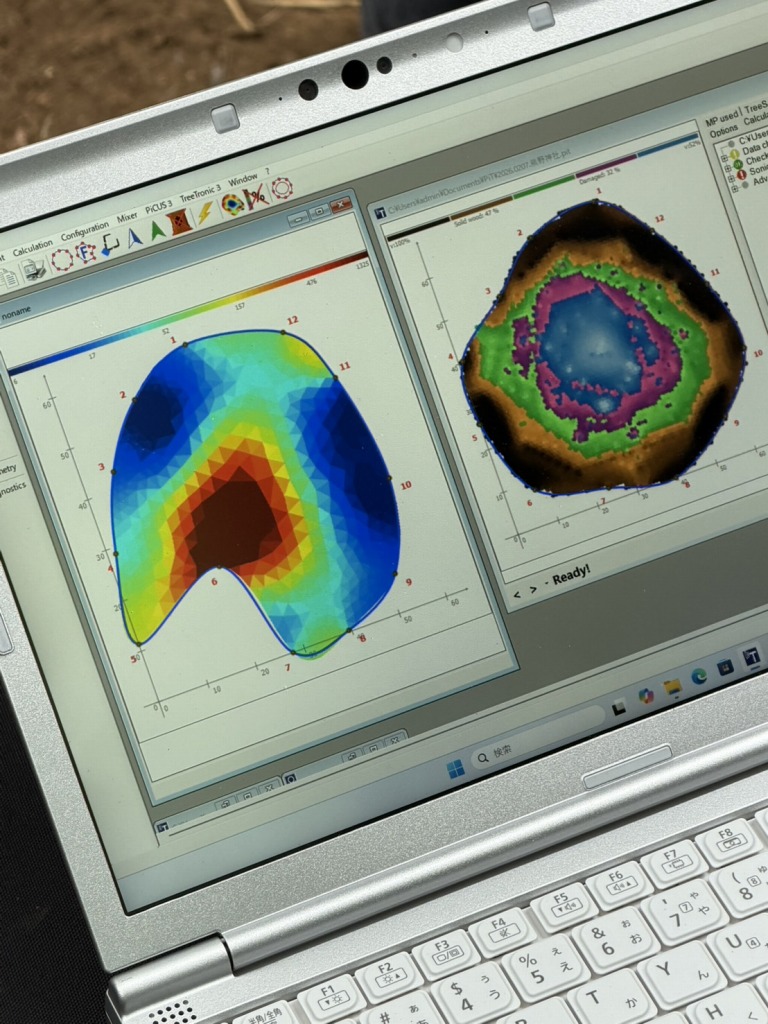This screenshot has height=1024, width=768.
Task: Click the blue center of the right tomogram
Action: coord(593,349)
